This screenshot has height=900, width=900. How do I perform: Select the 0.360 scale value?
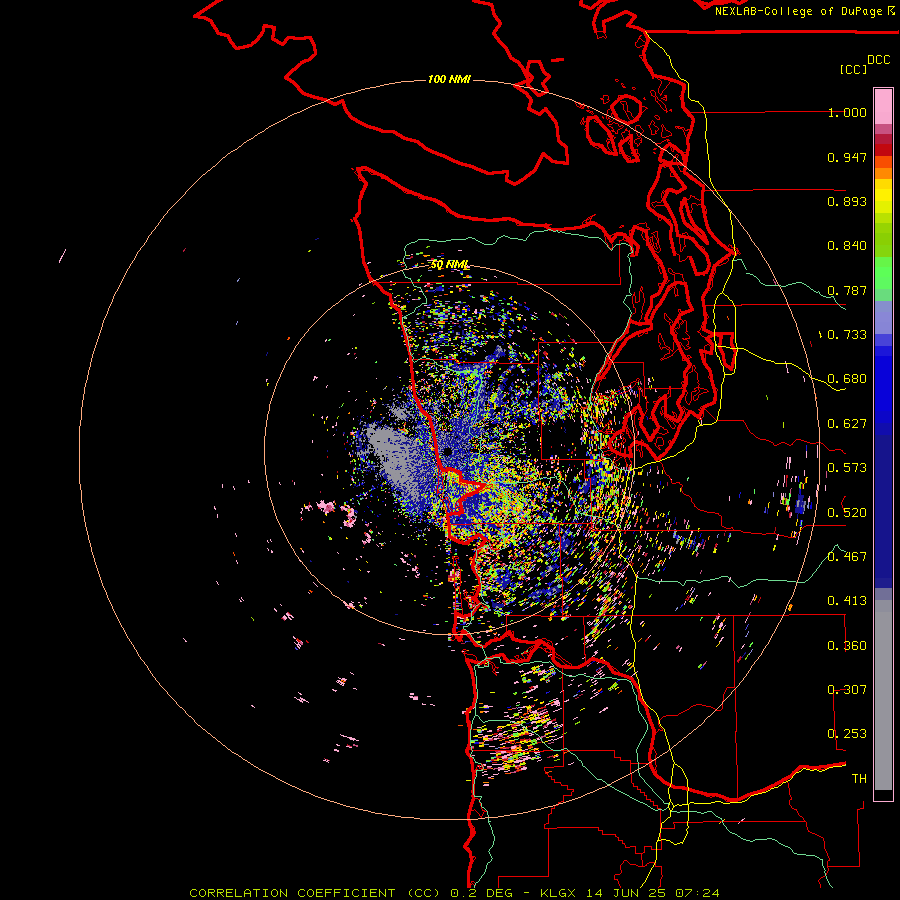(x=847, y=645)
